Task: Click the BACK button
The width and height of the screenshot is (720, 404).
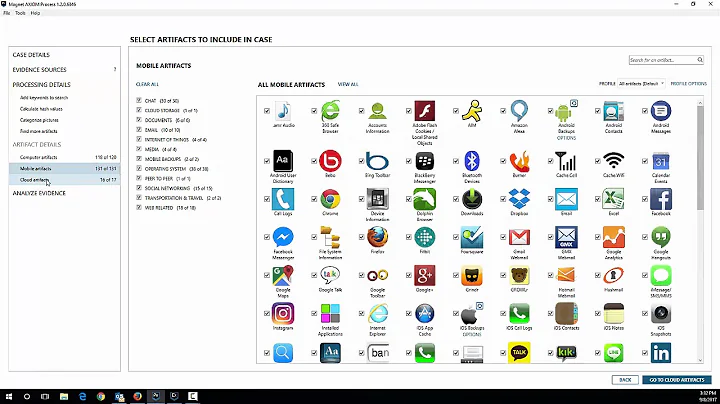Action: tap(625, 380)
